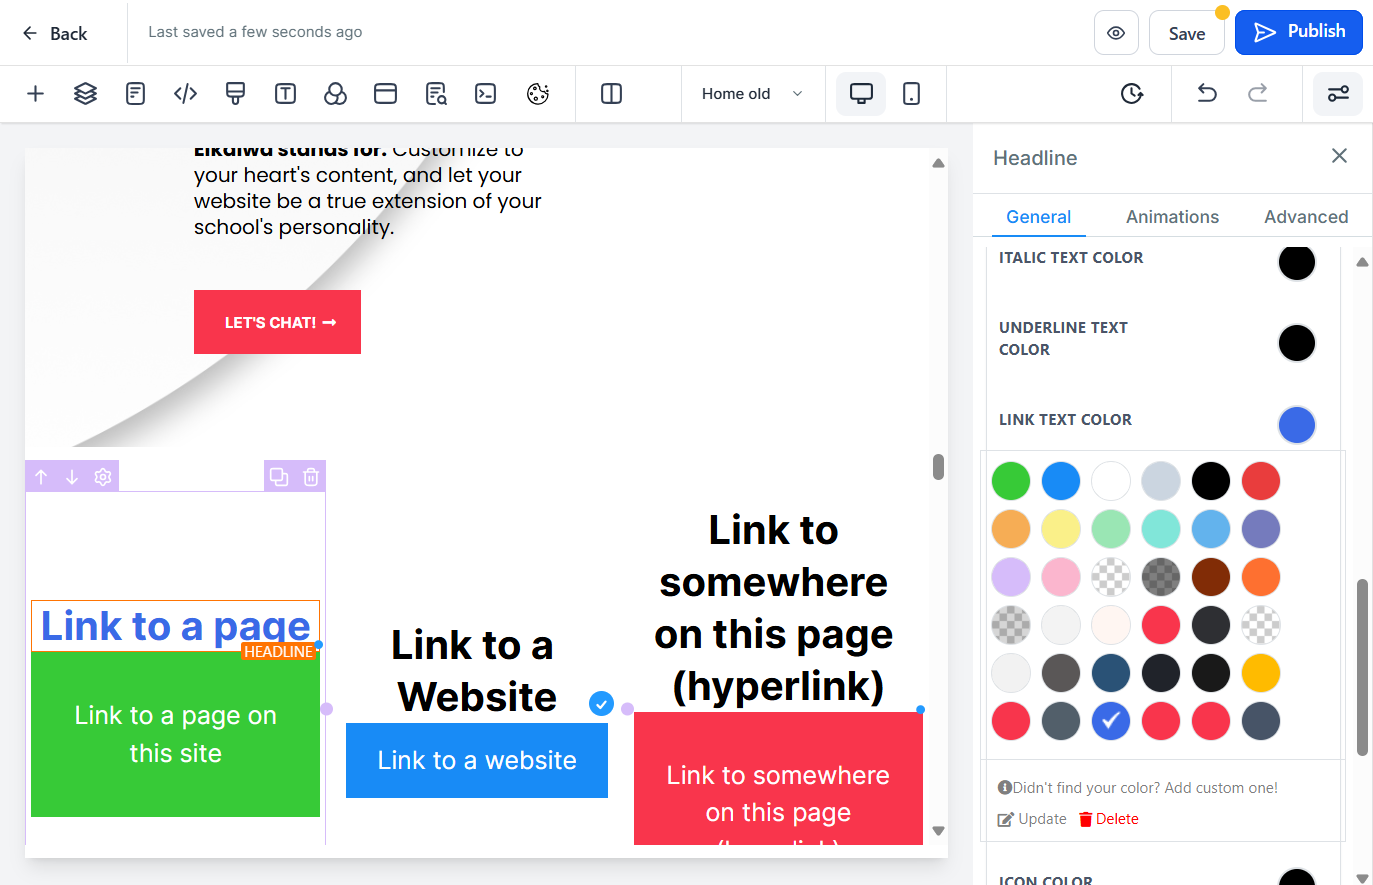
Task: Click the add element plus icon
Action: [x=35, y=94]
